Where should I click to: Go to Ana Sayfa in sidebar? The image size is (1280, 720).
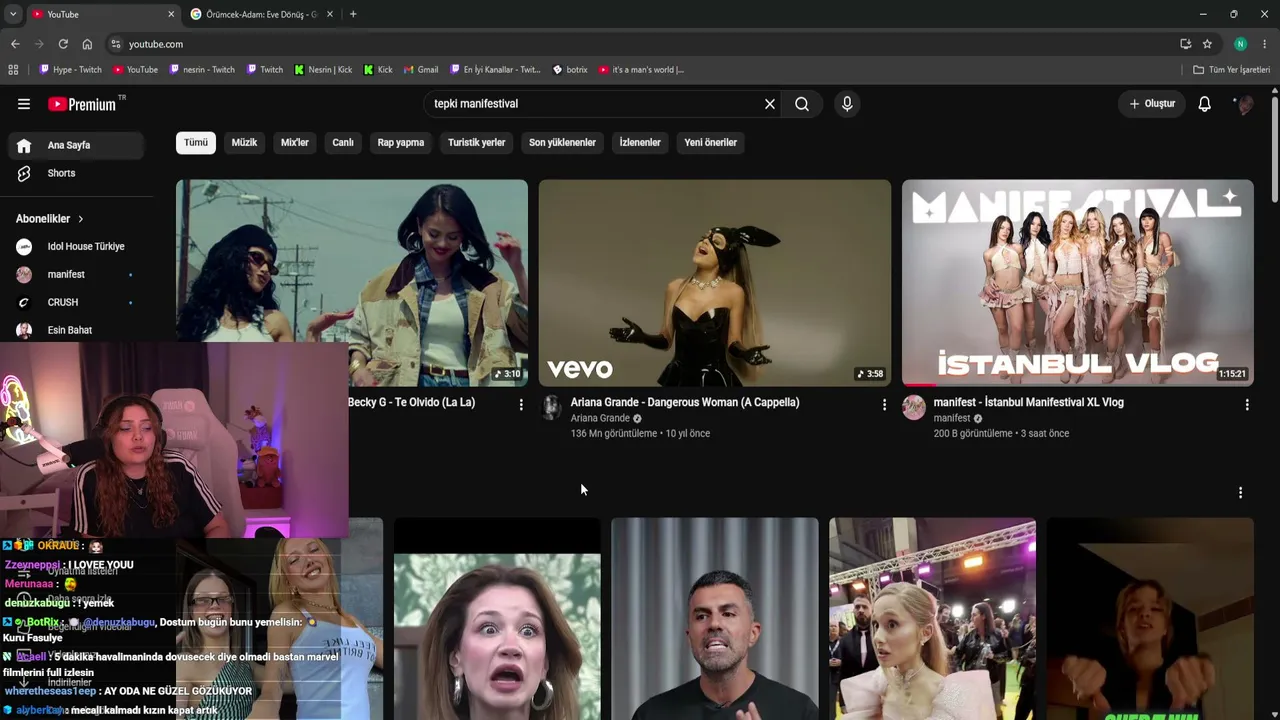[76, 145]
